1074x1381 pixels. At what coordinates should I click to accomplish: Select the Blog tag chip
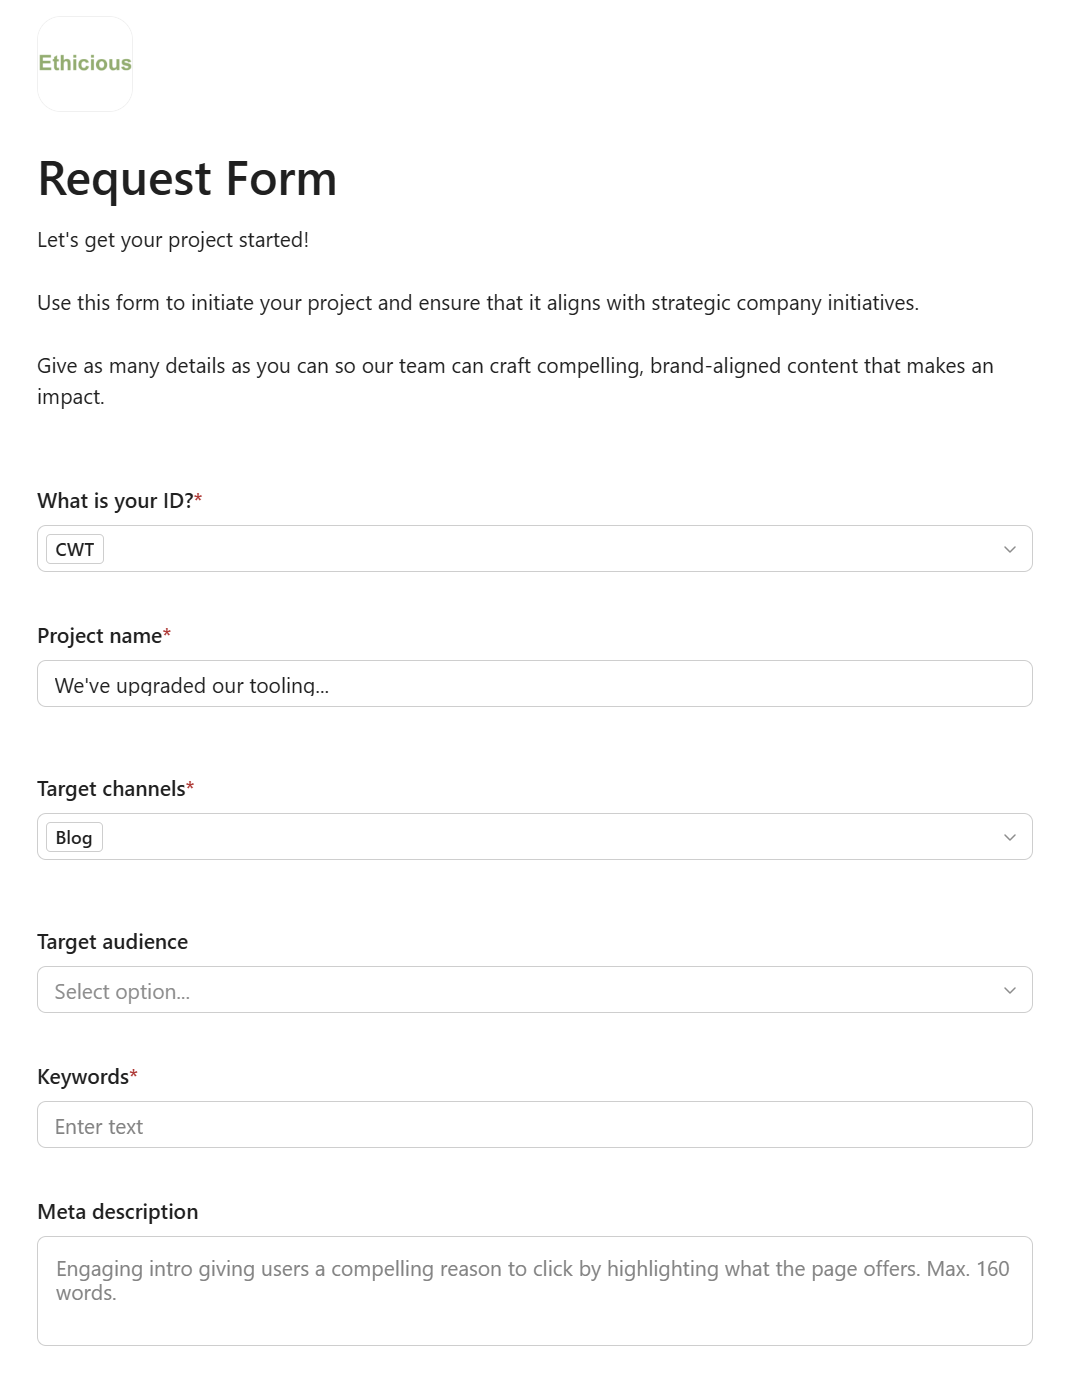74,837
